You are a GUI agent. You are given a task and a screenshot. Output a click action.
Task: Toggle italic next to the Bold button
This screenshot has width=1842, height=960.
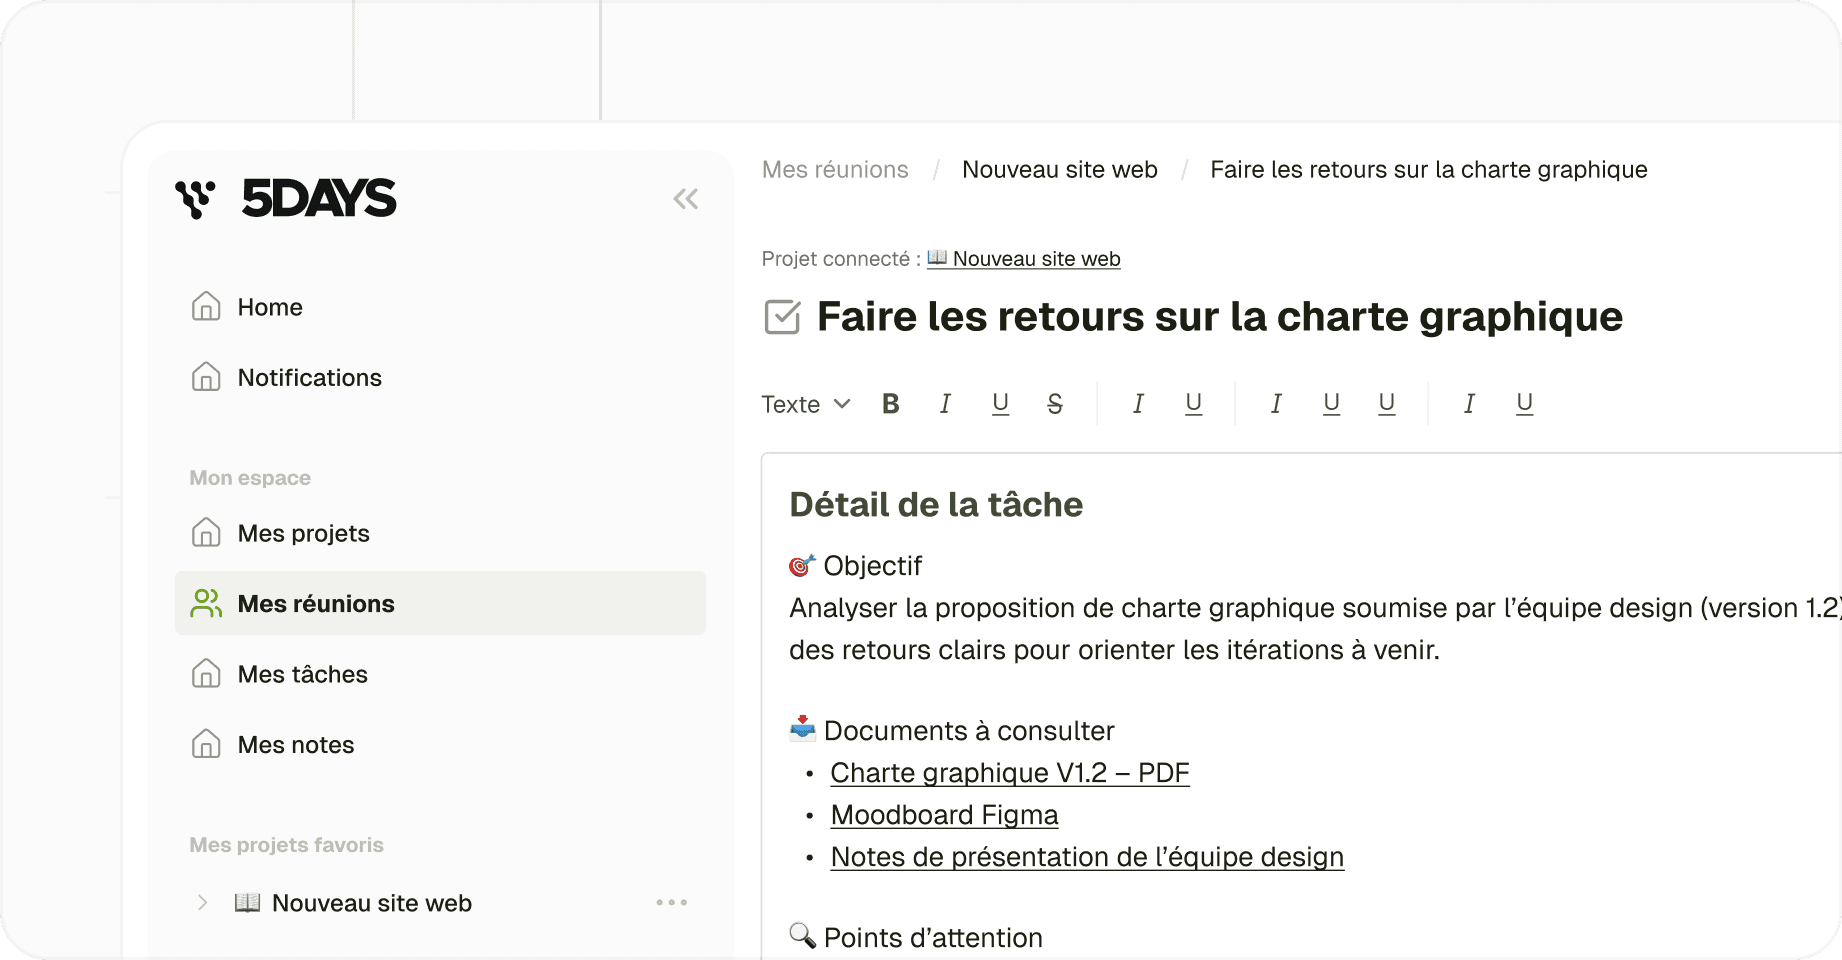pyautogui.click(x=945, y=404)
